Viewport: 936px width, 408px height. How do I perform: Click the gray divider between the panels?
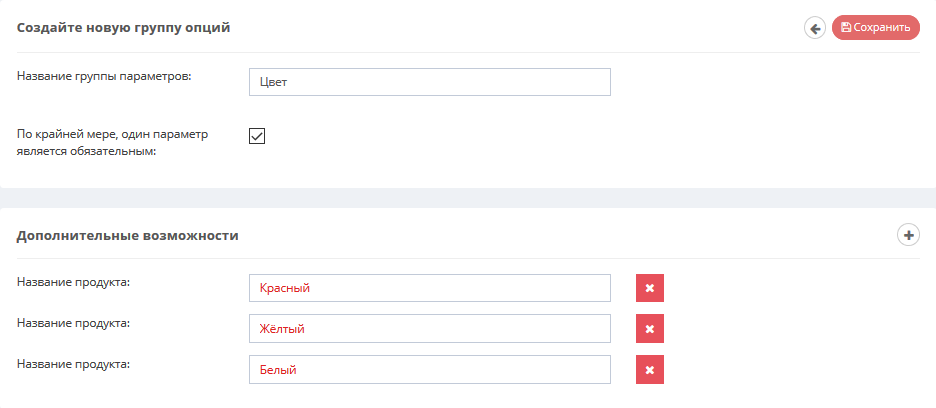(468, 198)
